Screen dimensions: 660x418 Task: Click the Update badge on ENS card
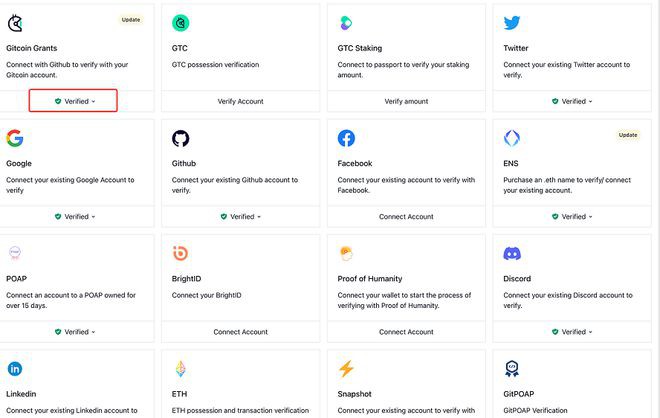[627, 135]
